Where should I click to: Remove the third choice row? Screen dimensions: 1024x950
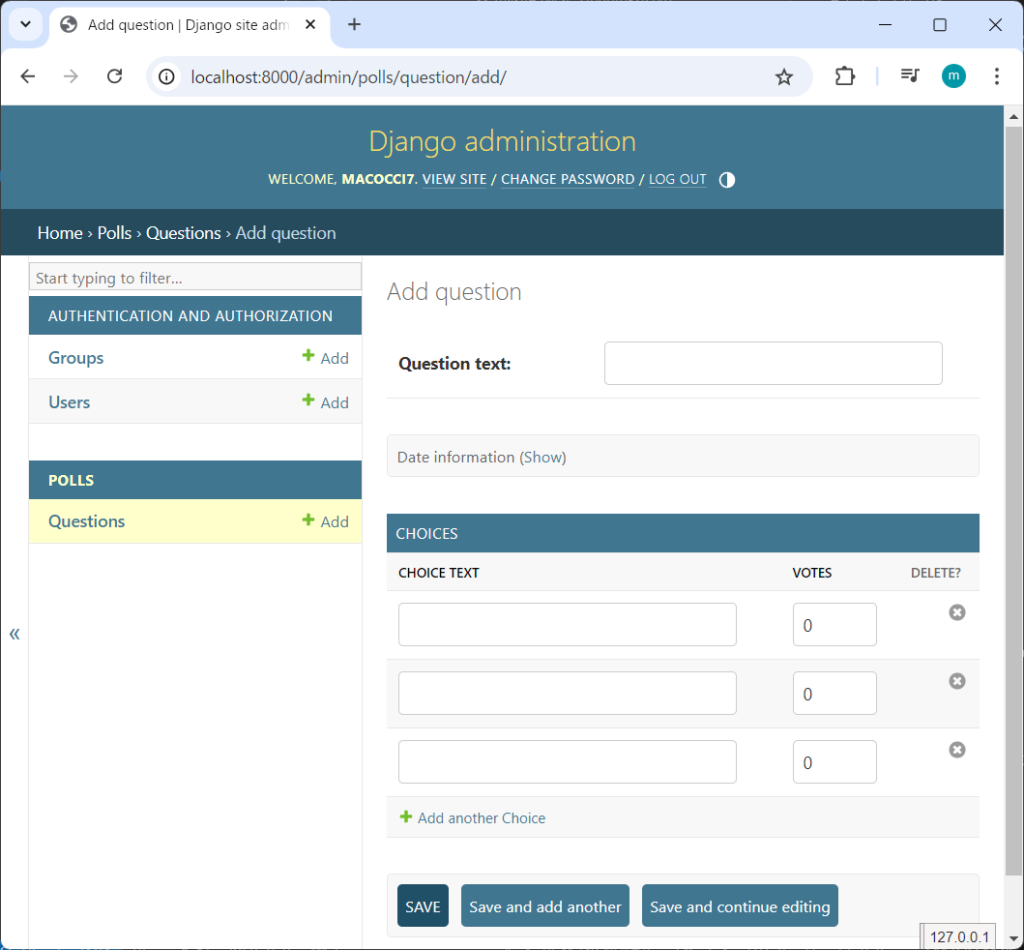click(957, 750)
